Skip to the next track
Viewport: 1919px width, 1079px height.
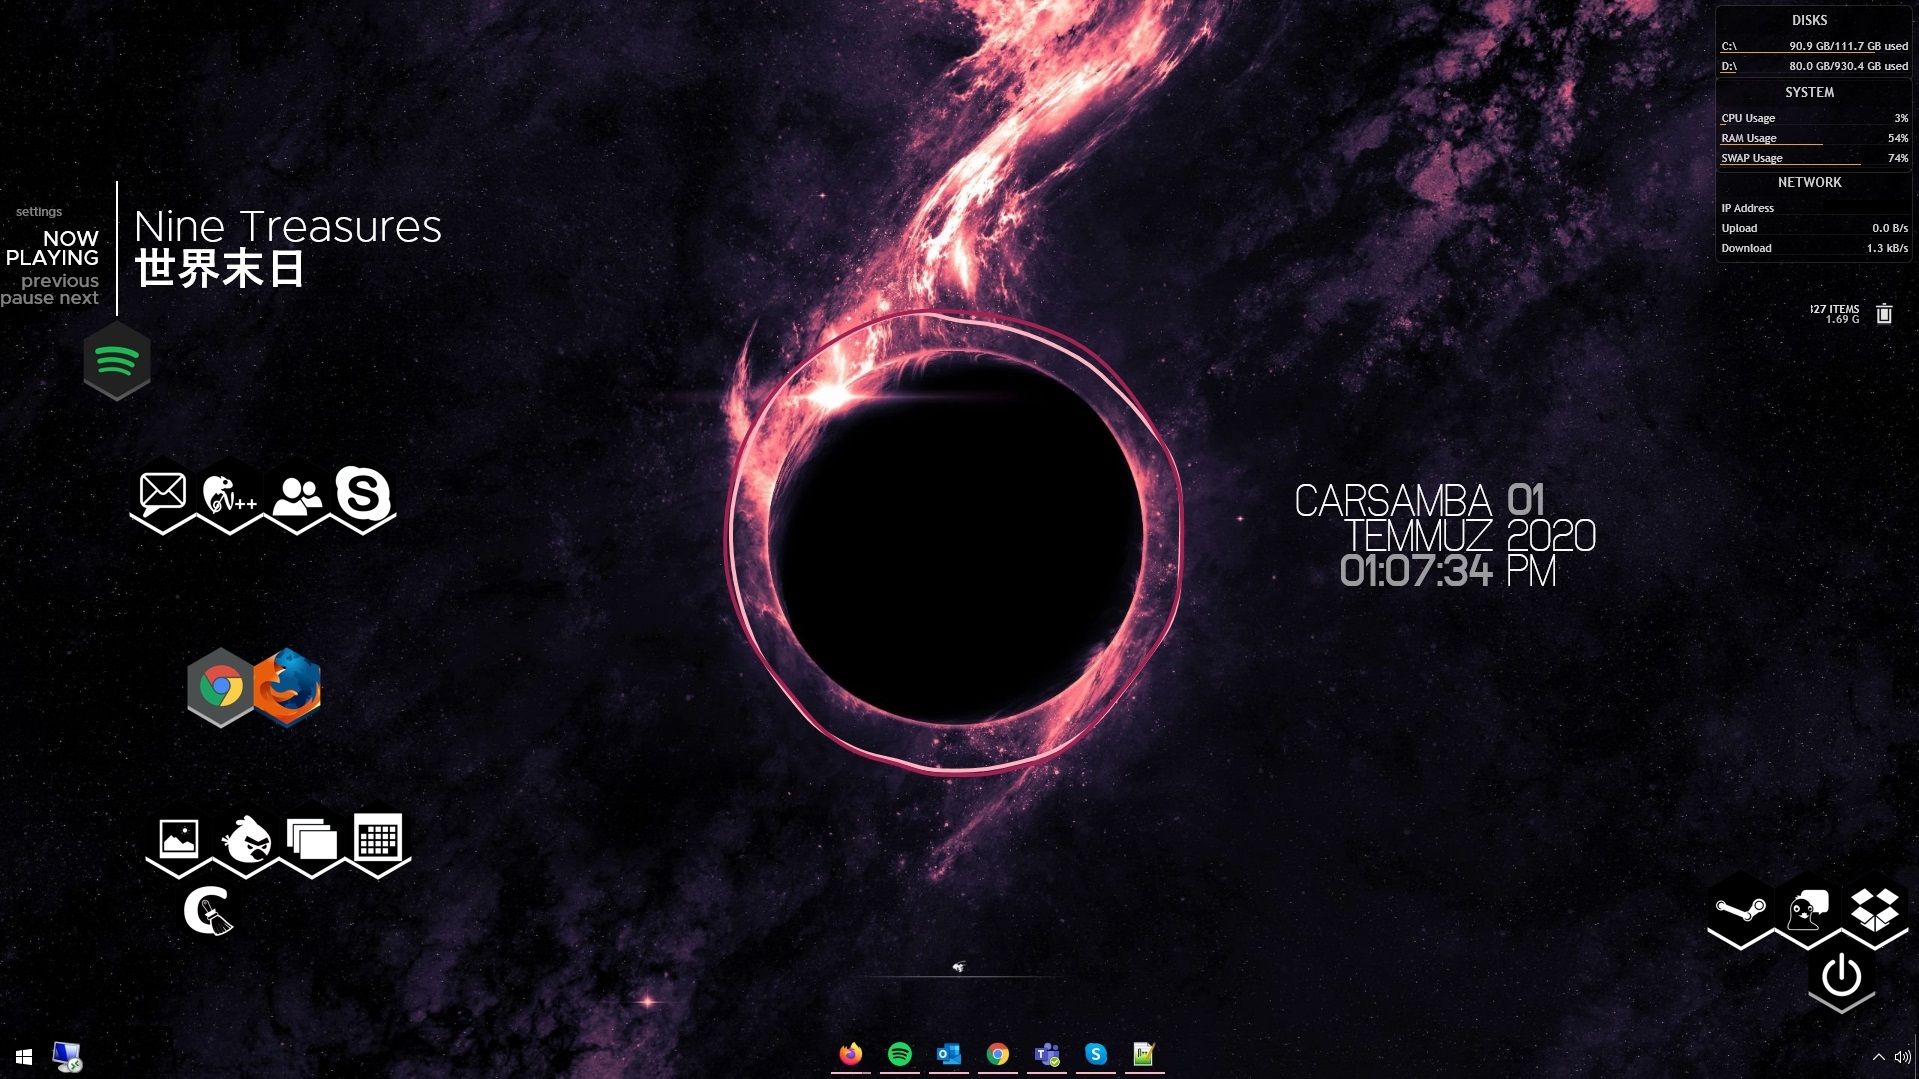tap(82, 297)
